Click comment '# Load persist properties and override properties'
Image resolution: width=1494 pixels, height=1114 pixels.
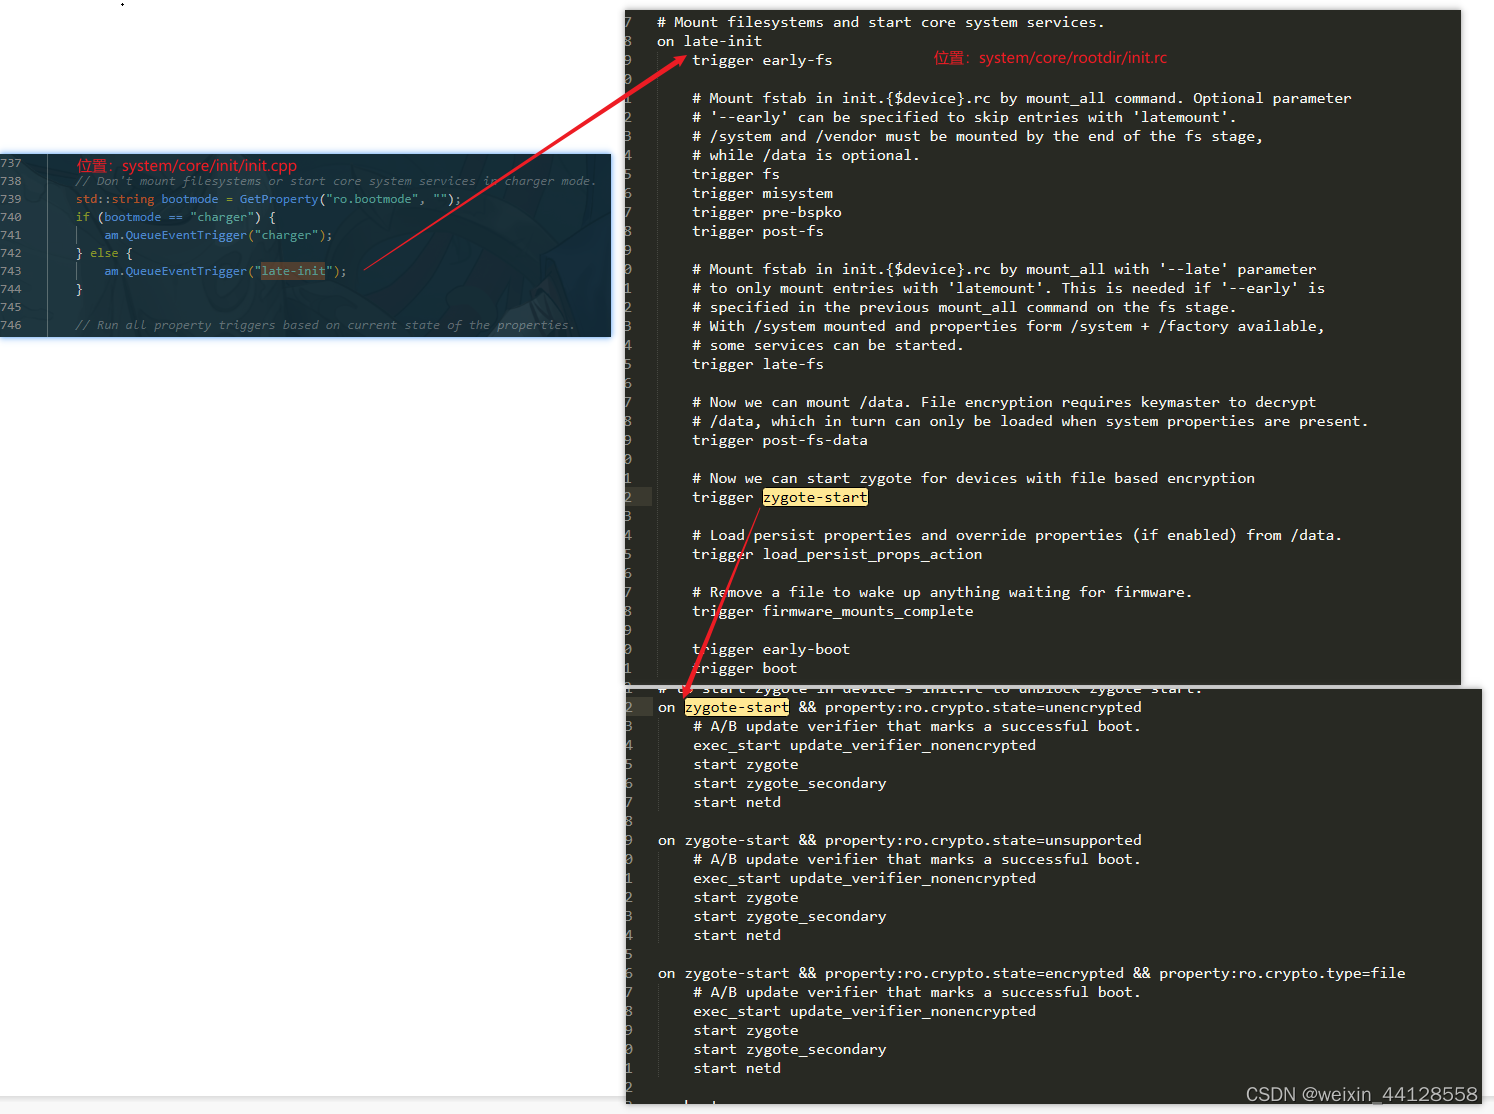pyautogui.click(x=1017, y=535)
